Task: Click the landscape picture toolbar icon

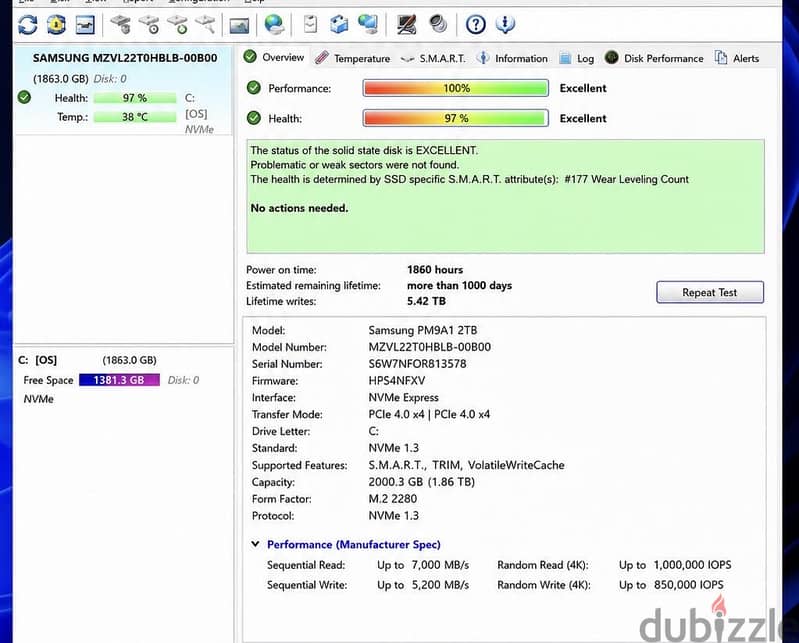Action: point(239,25)
